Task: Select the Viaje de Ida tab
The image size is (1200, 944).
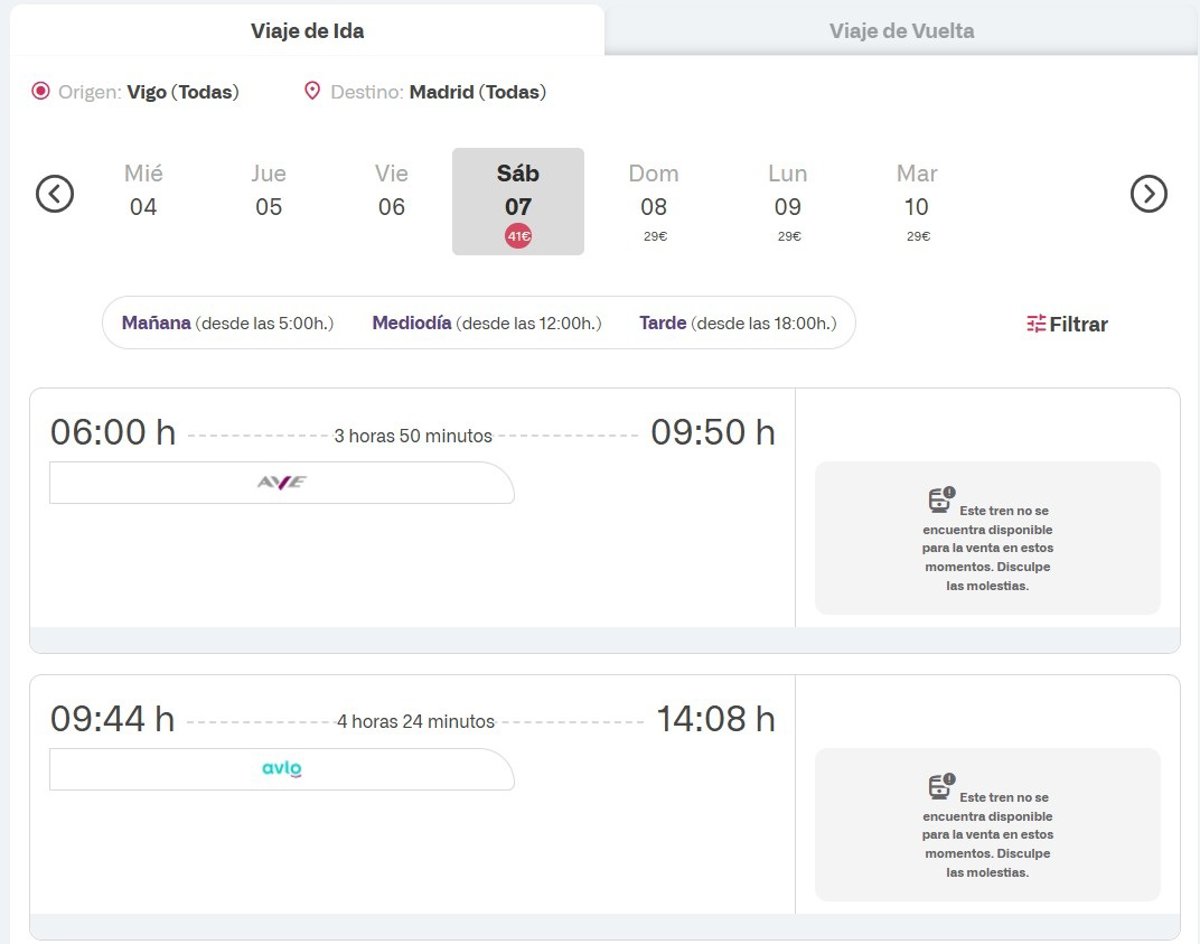Action: 307,30
